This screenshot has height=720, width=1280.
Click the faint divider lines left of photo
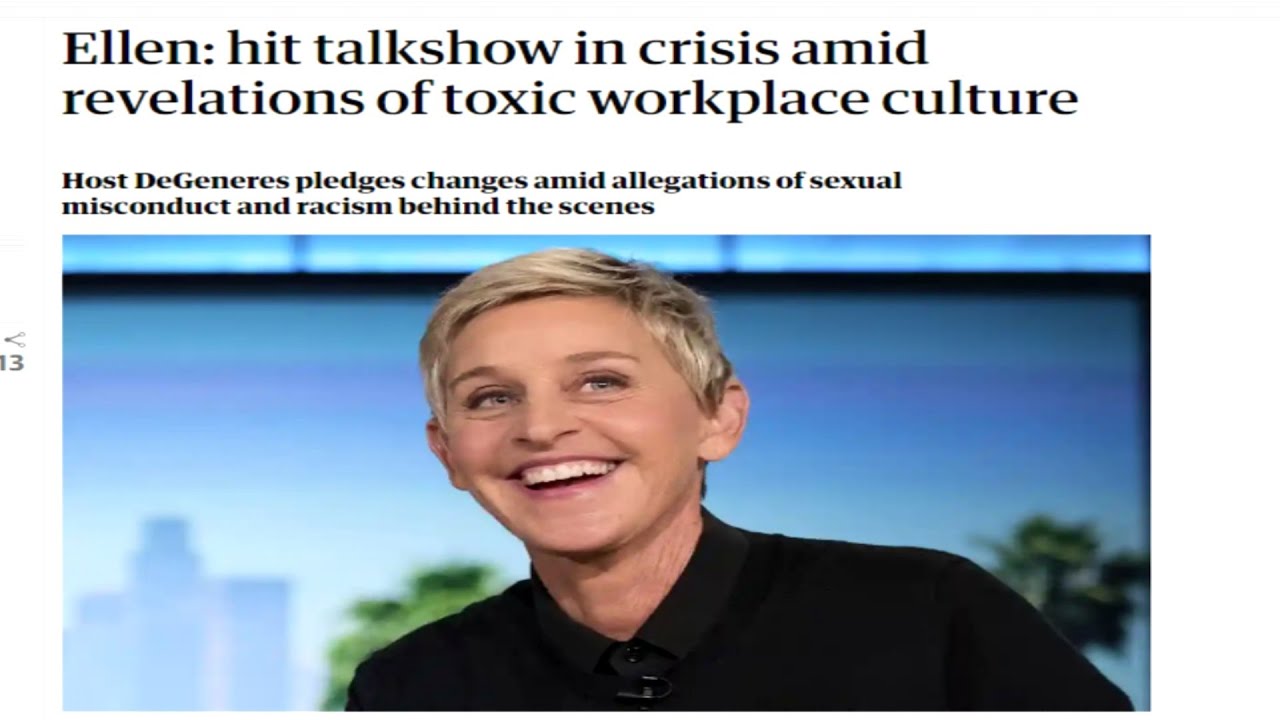coord(12,243)
